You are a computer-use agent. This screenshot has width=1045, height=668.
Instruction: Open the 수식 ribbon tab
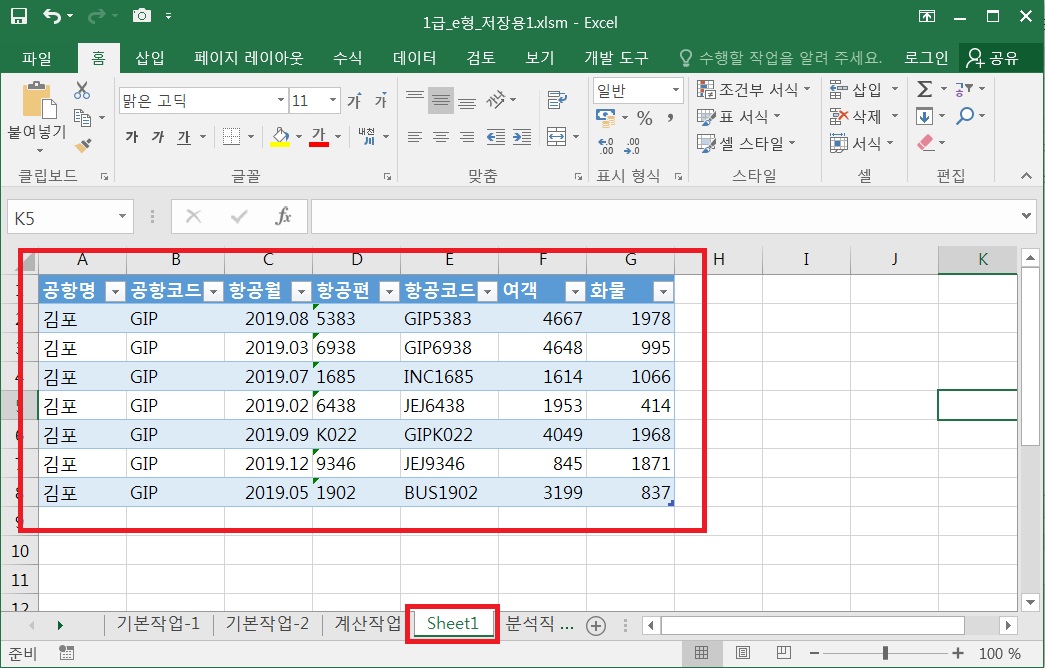tap(347, 58)
